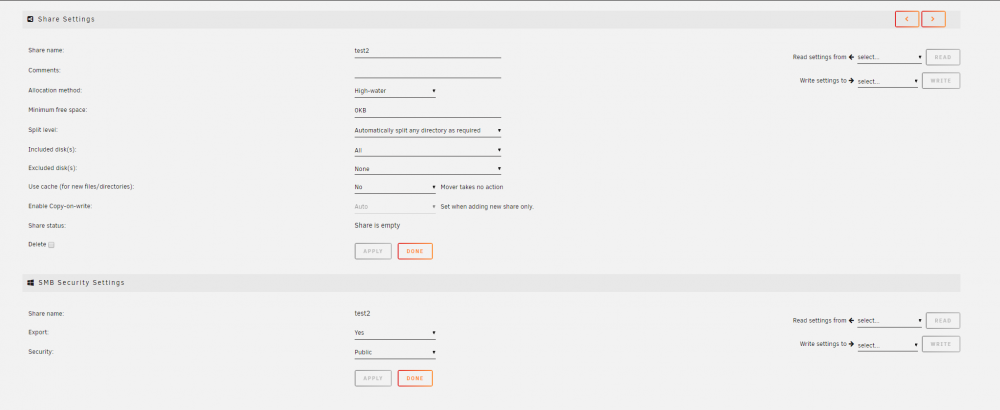Viewport: 1000px width, 410px height.
Task: Open Share Settings 'Write settings to' dropdown
Action: [887, 82]
